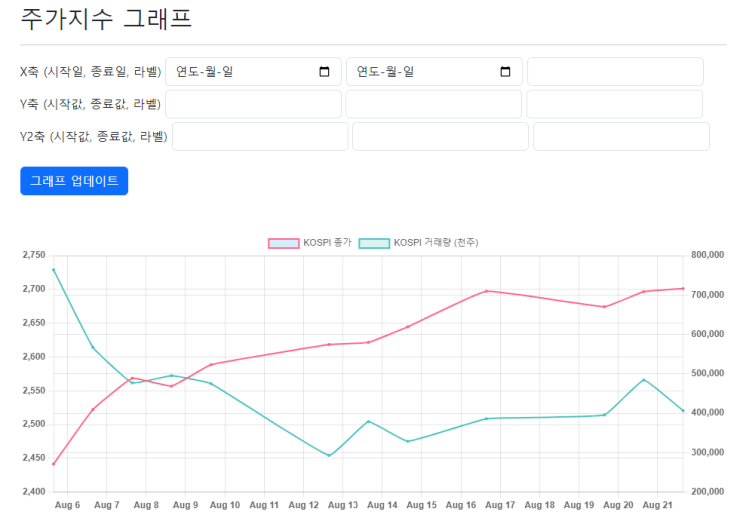Click the 2,400 left axis value
Image resolution: width=743 pixels, height=521 pixels.
[34, 492]
